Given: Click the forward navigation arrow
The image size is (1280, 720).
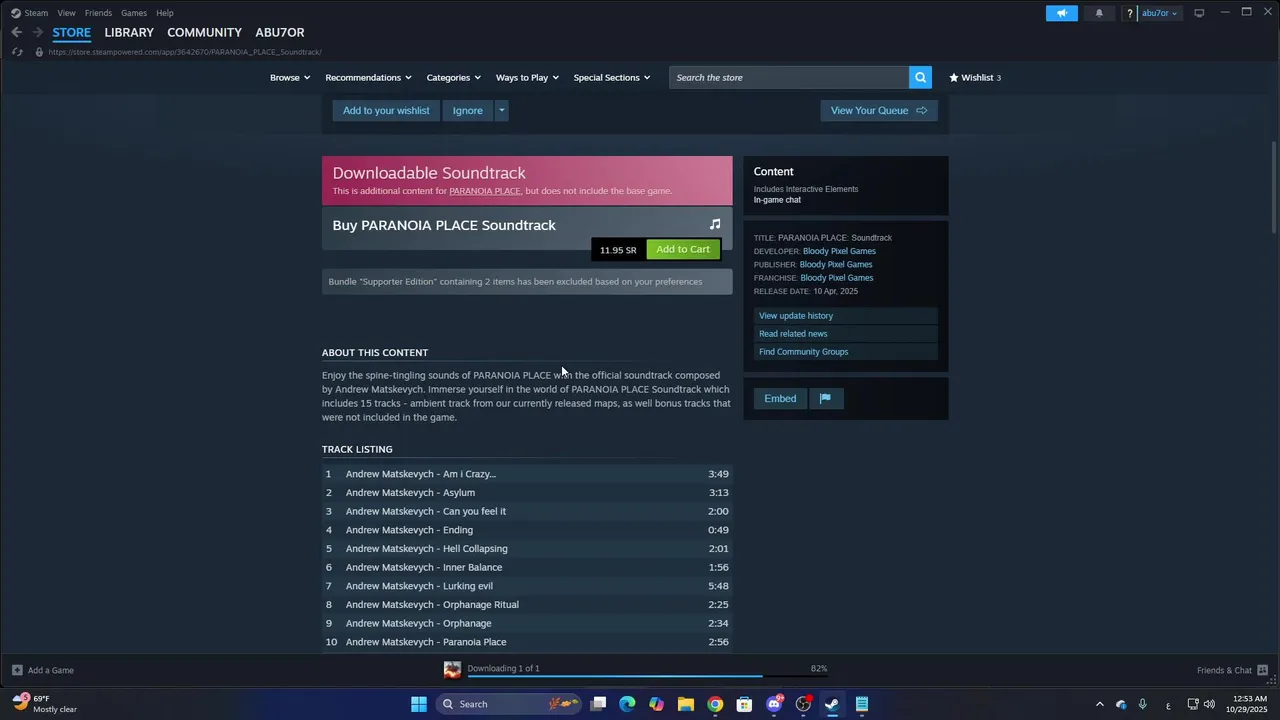Looking at the screenshot, I should coord(37,32).
